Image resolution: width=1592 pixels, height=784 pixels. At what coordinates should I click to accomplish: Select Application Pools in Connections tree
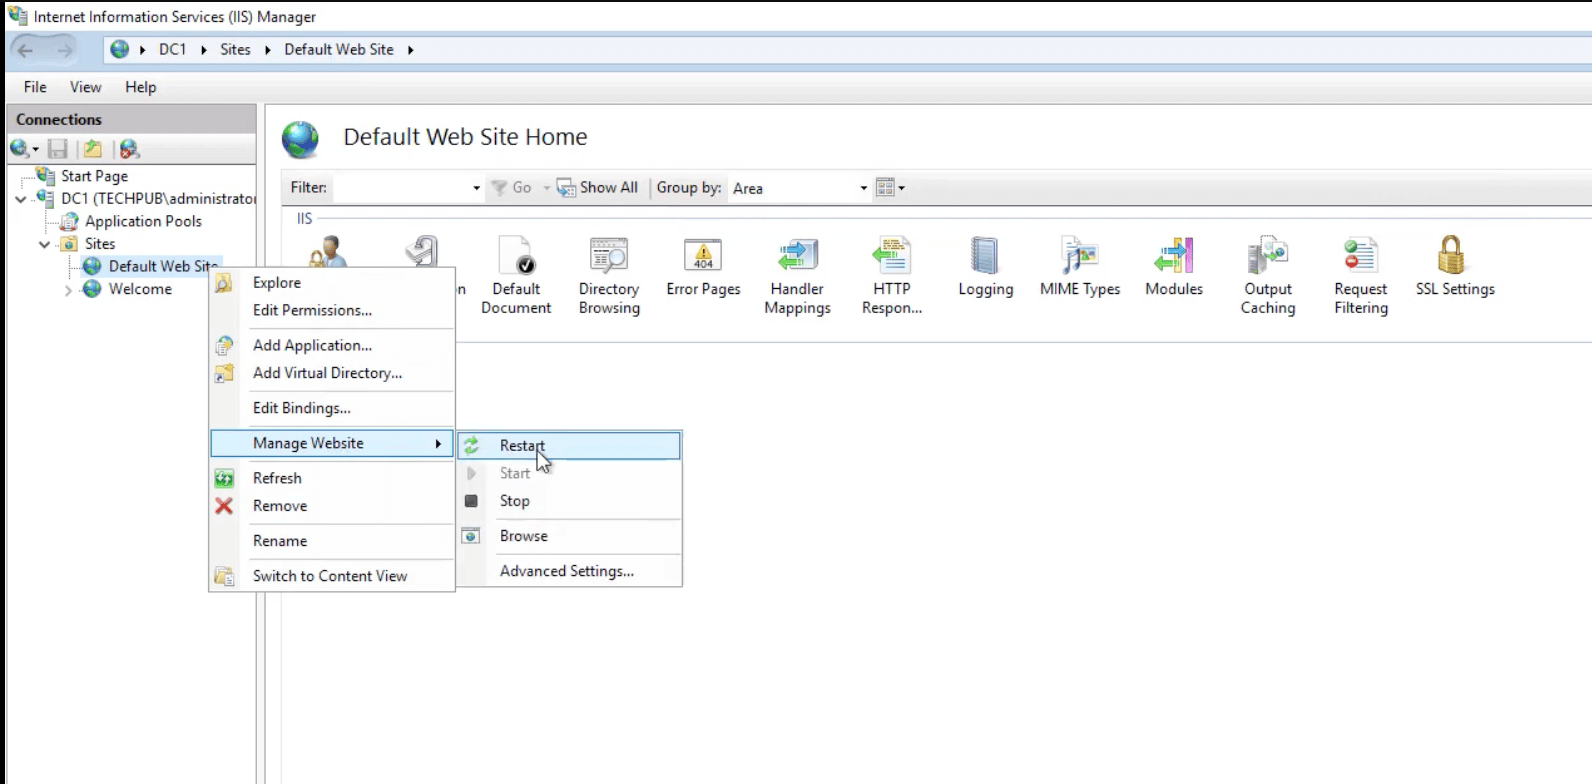[143, 222]
